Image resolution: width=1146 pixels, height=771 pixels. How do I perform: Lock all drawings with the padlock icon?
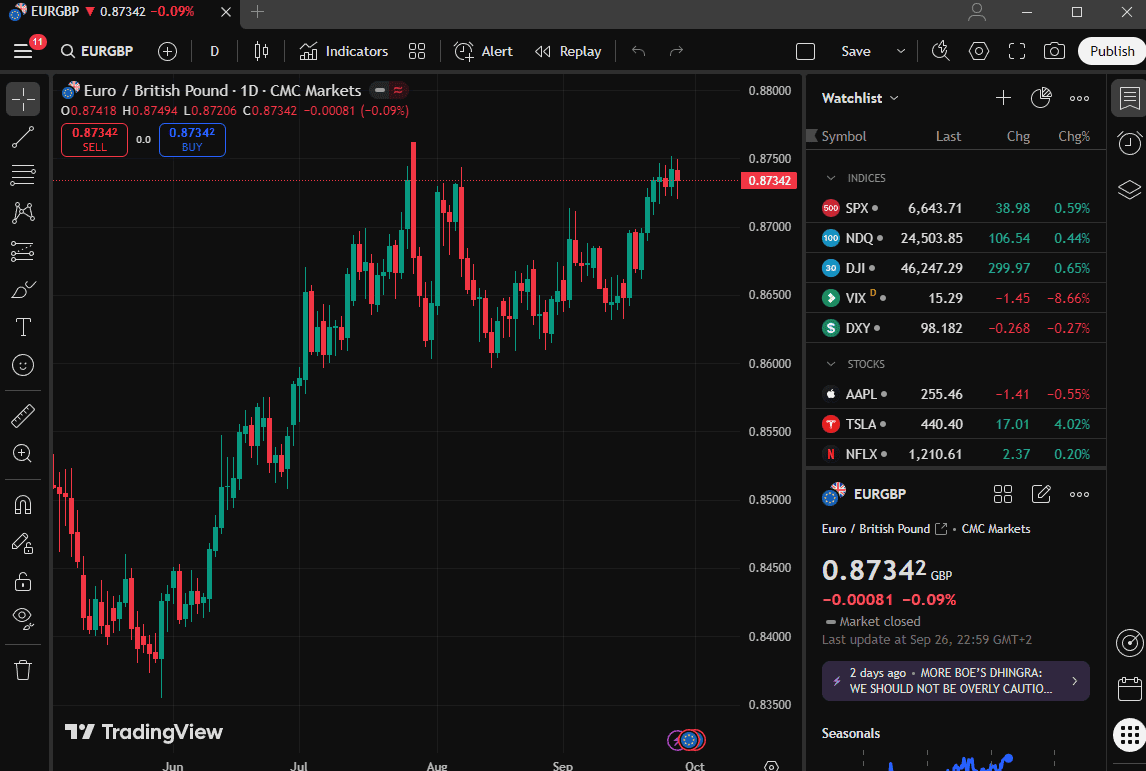point(22,581)
